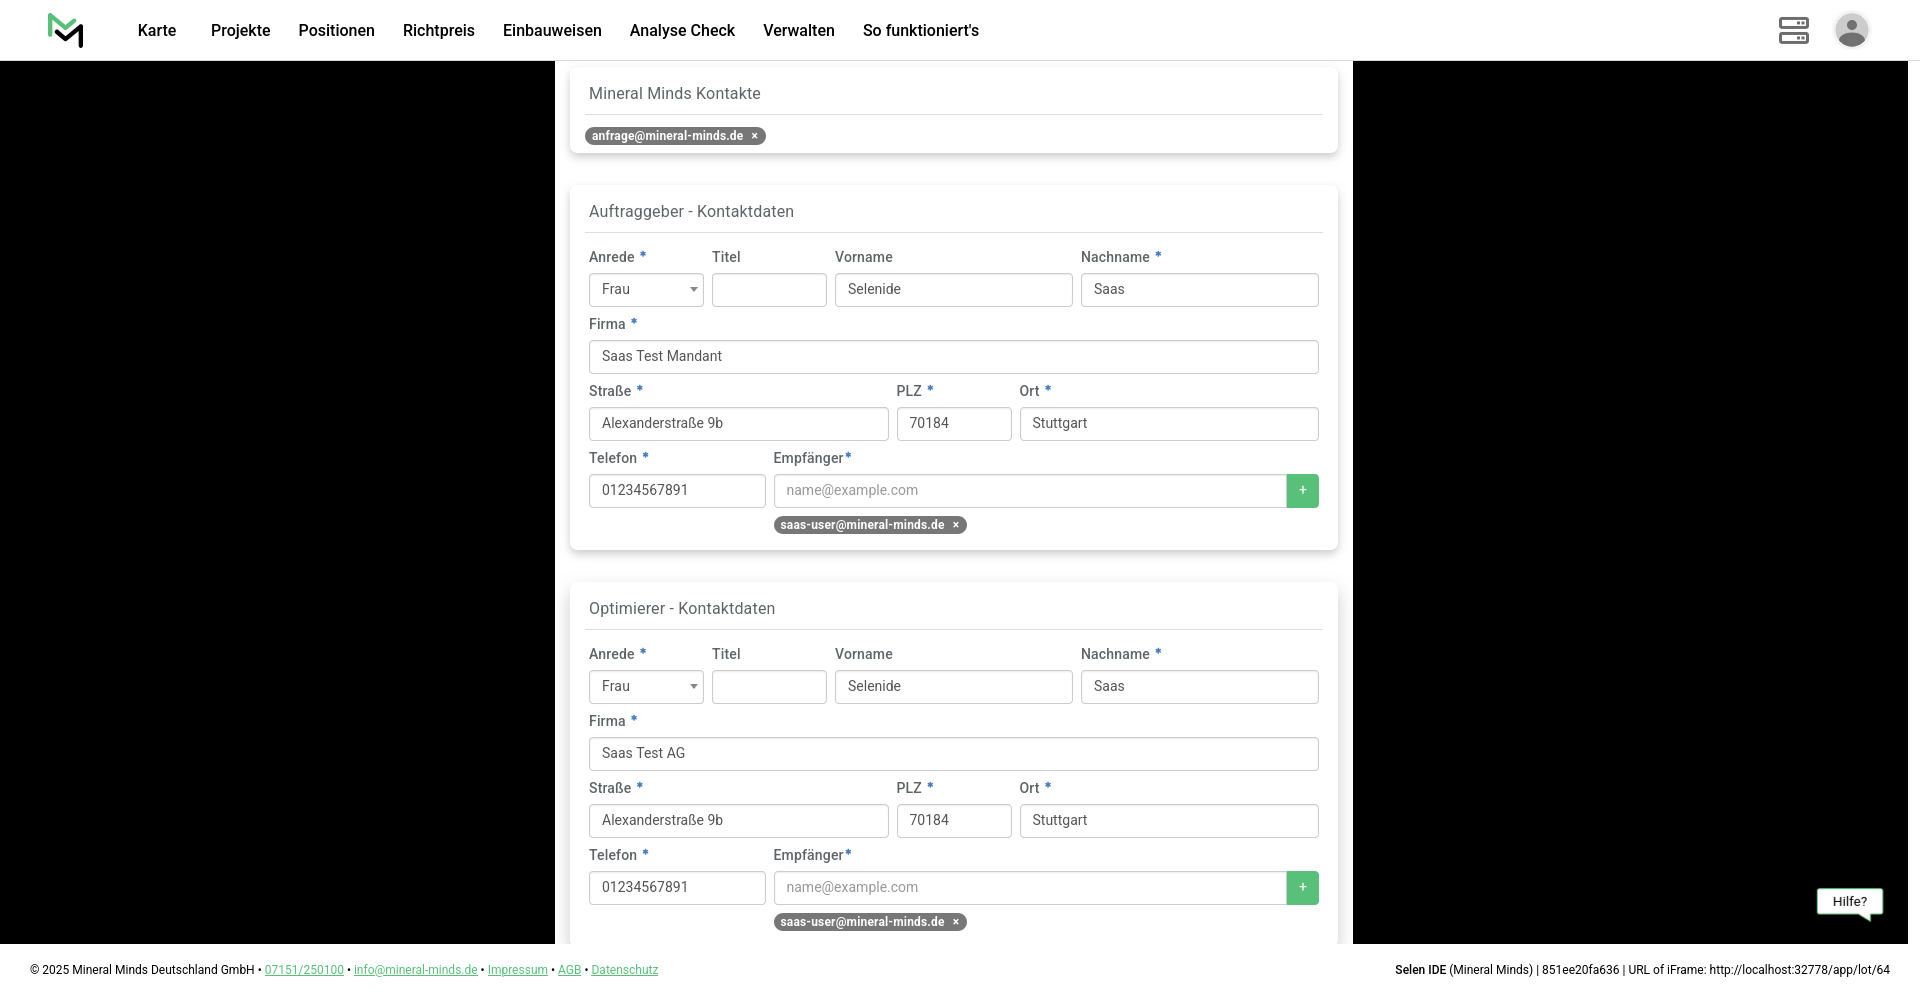Screen dimensions: 1920x994
Task: Remove Auftraggeber saas-user email tag
Action: [x=956, y=525]
